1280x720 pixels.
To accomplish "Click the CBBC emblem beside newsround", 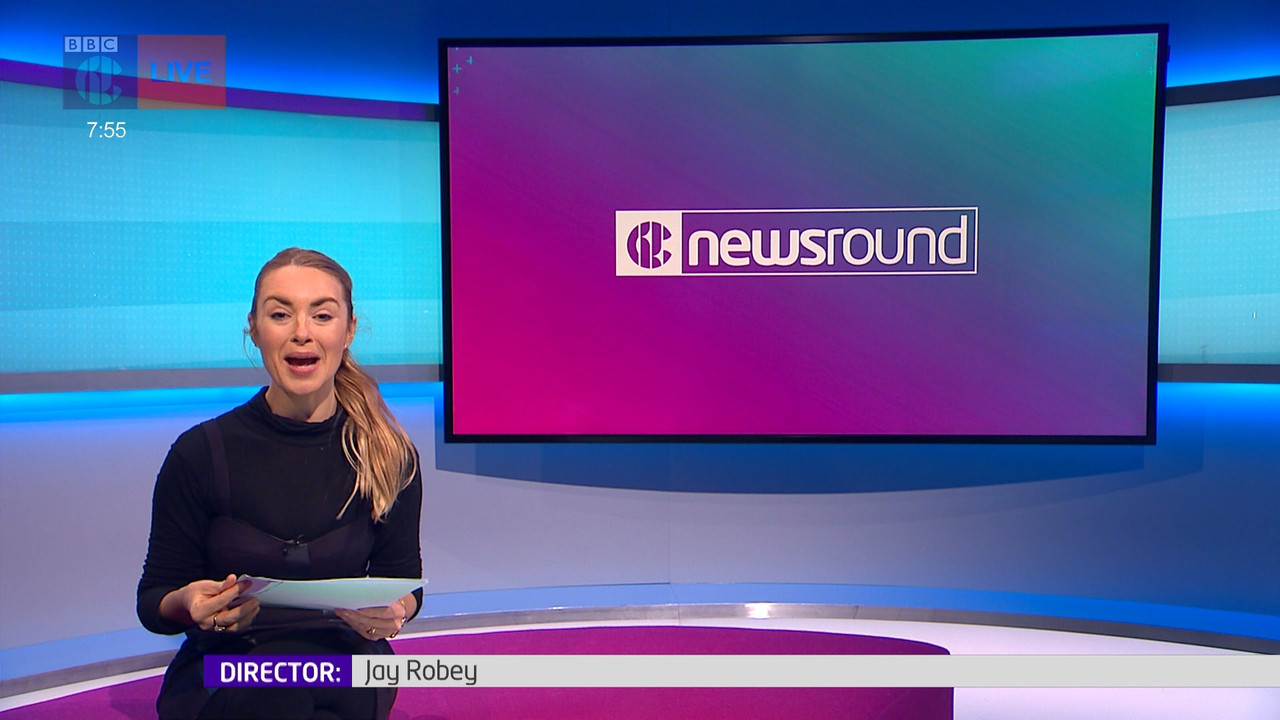I will [649, 243].
